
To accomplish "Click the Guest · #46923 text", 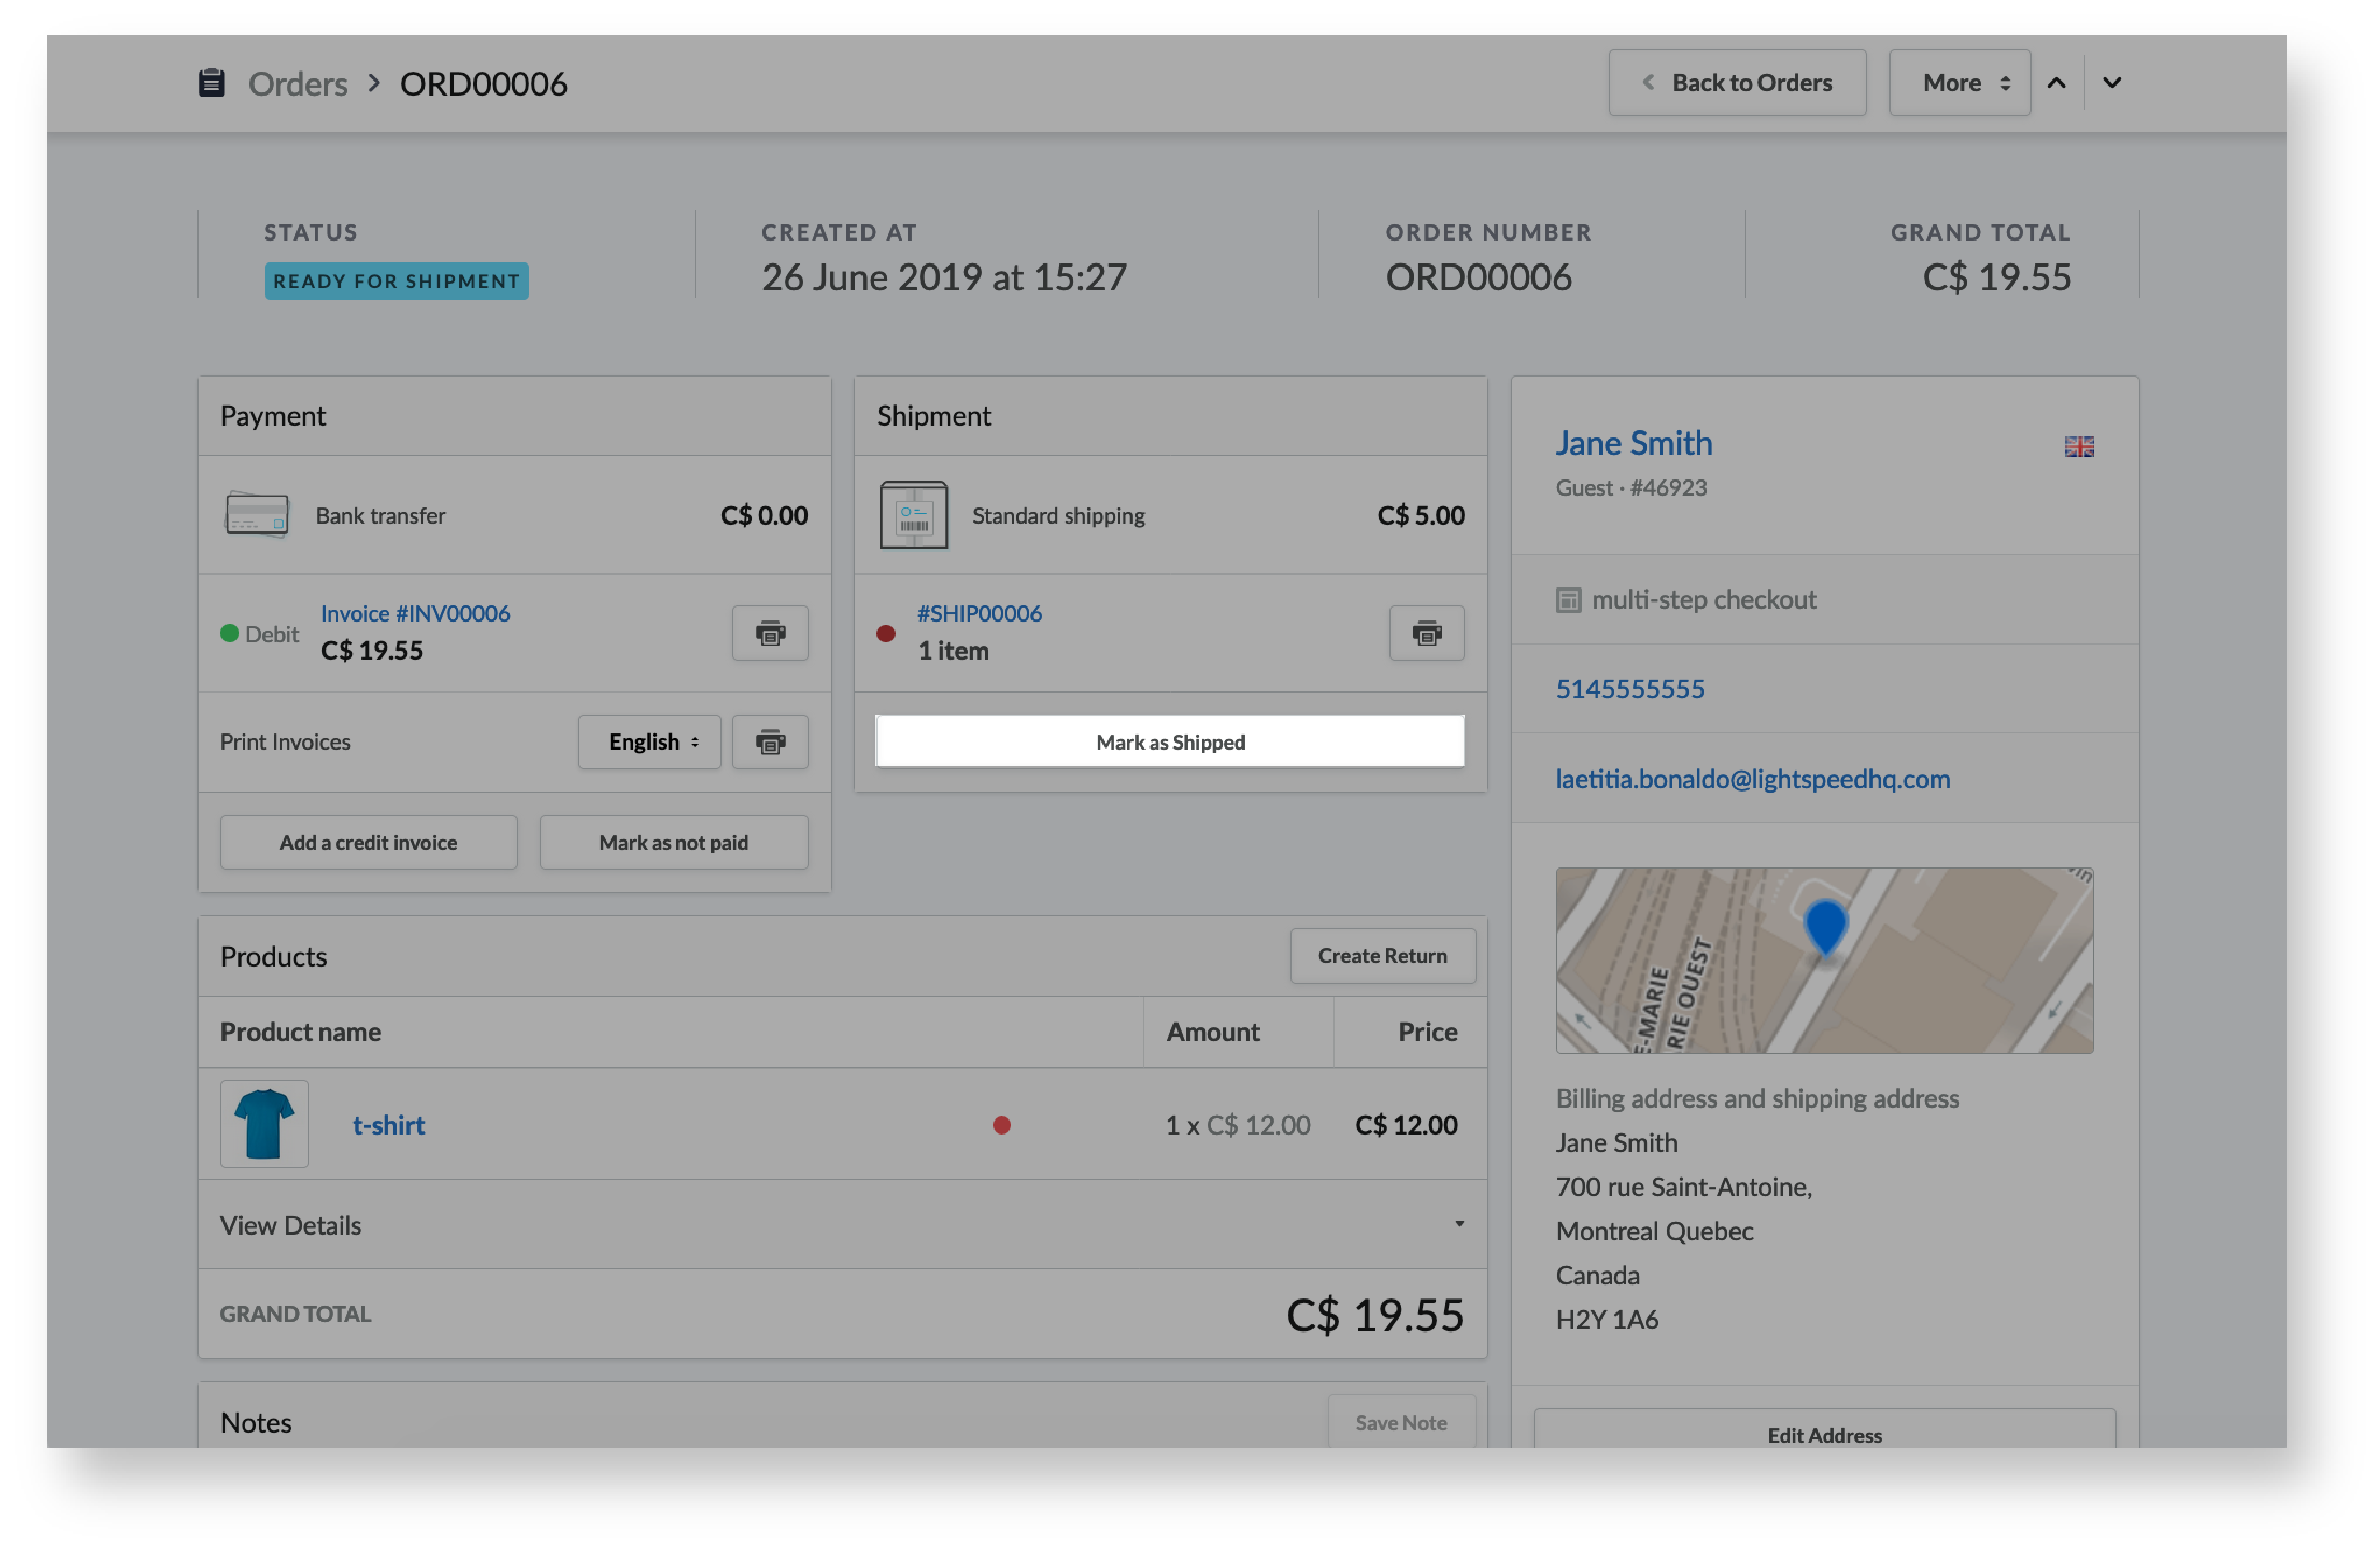I will point(1631,488).
